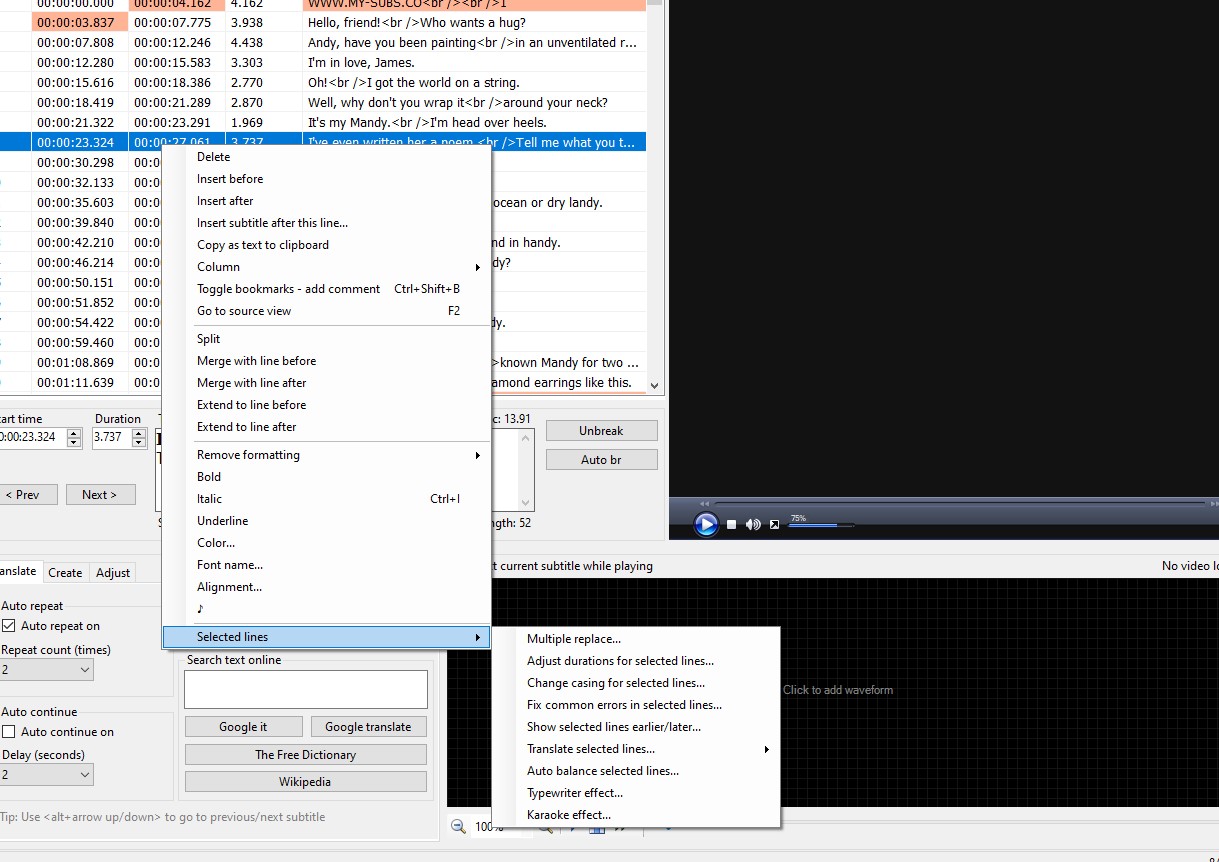Toggle fullscreen video mode
The height and width of the screenshot is (862, 1219).
[x=773, y=524]
